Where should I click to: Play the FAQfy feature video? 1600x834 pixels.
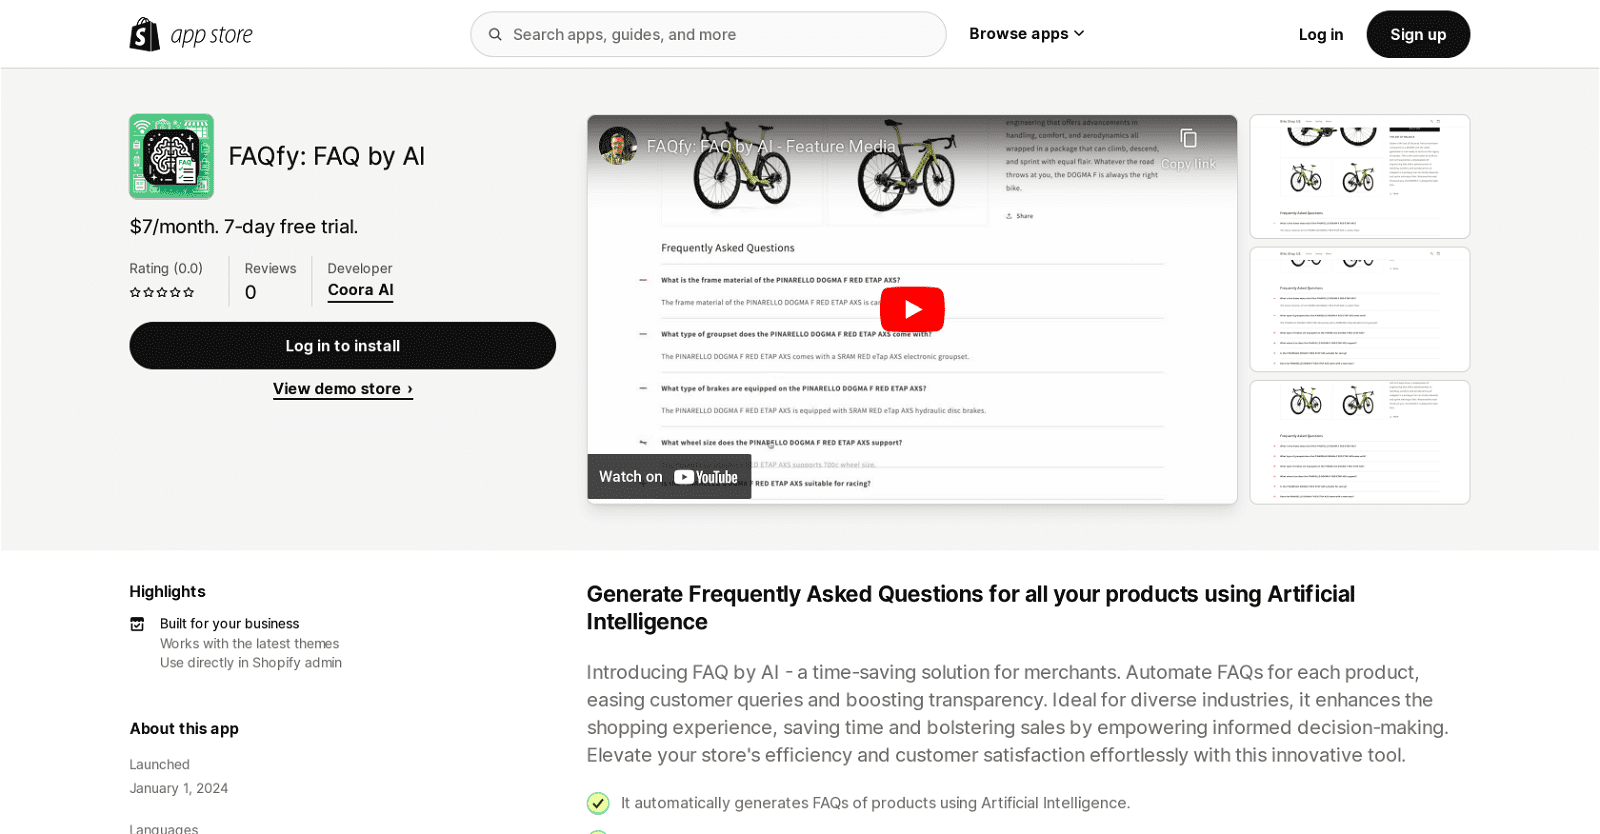pyautogui.click(x=911, y=309)
